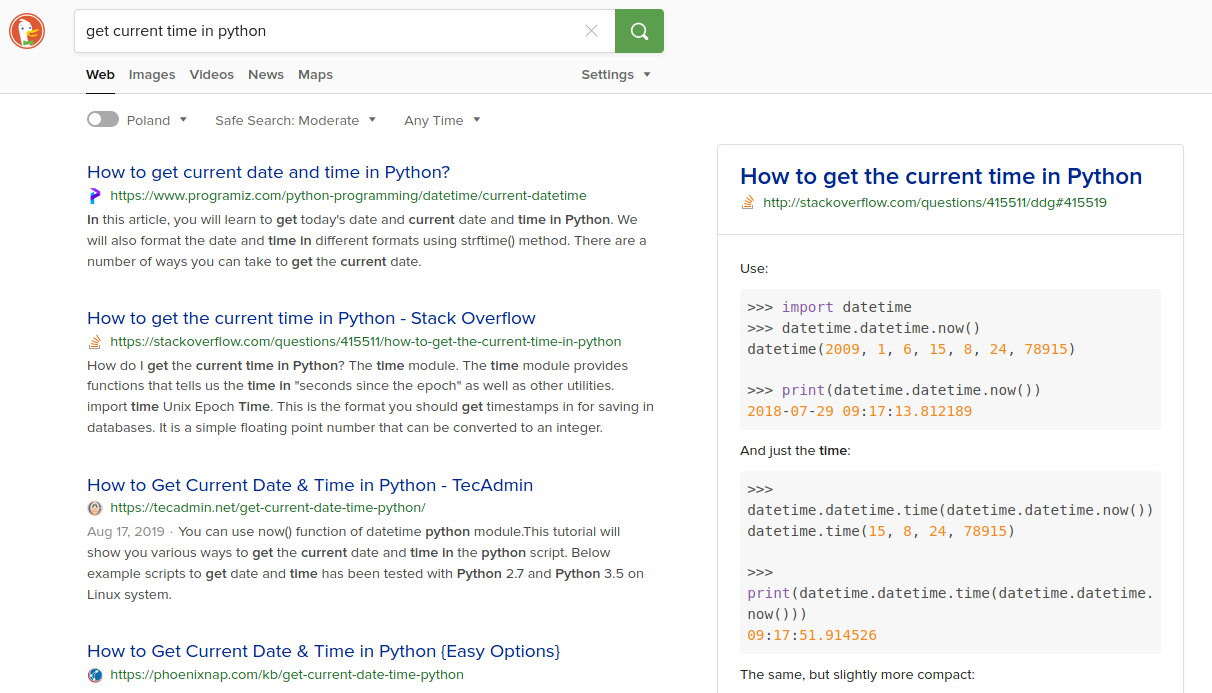The width and height of the screenshot is (1212, 693).
Task: Switch to the Images tab
Action: coord(152,74)
